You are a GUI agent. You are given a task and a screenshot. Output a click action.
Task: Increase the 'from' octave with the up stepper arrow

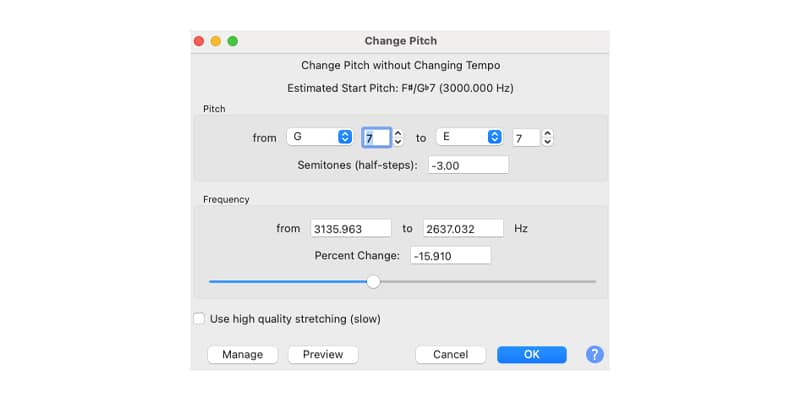click(x=398, y=133)
